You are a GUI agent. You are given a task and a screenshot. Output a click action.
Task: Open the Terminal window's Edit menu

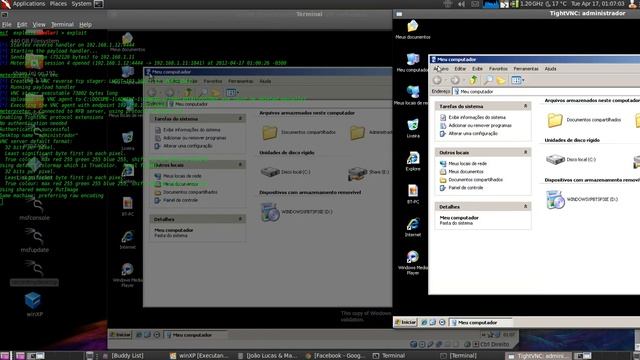(x=22, y=24)
